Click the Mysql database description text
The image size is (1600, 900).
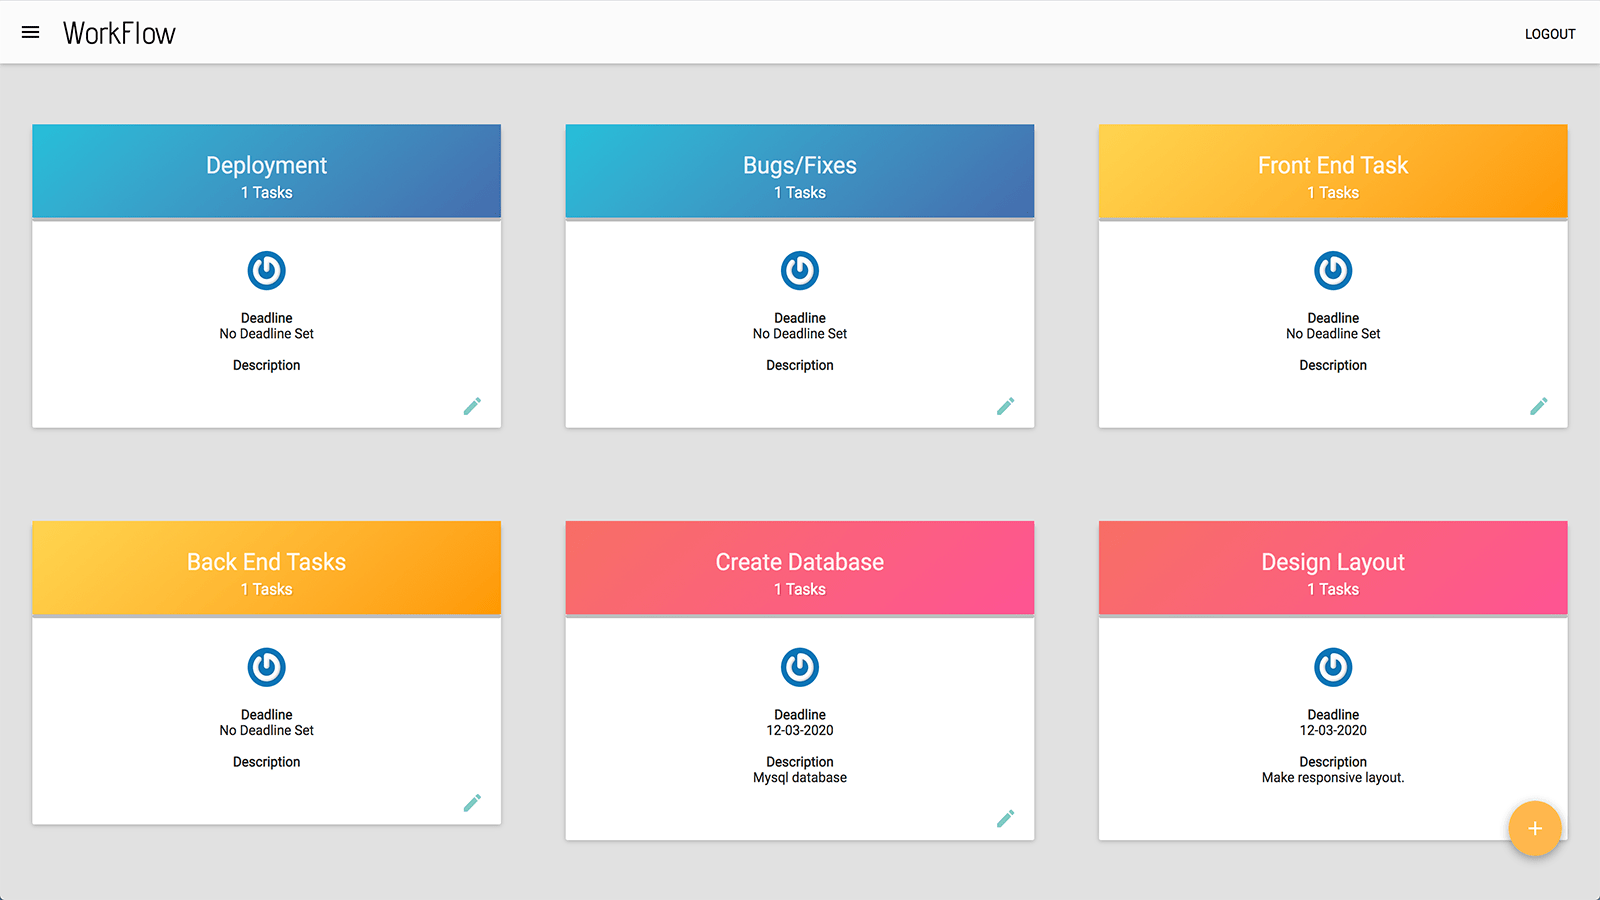[x=799, y=777]
